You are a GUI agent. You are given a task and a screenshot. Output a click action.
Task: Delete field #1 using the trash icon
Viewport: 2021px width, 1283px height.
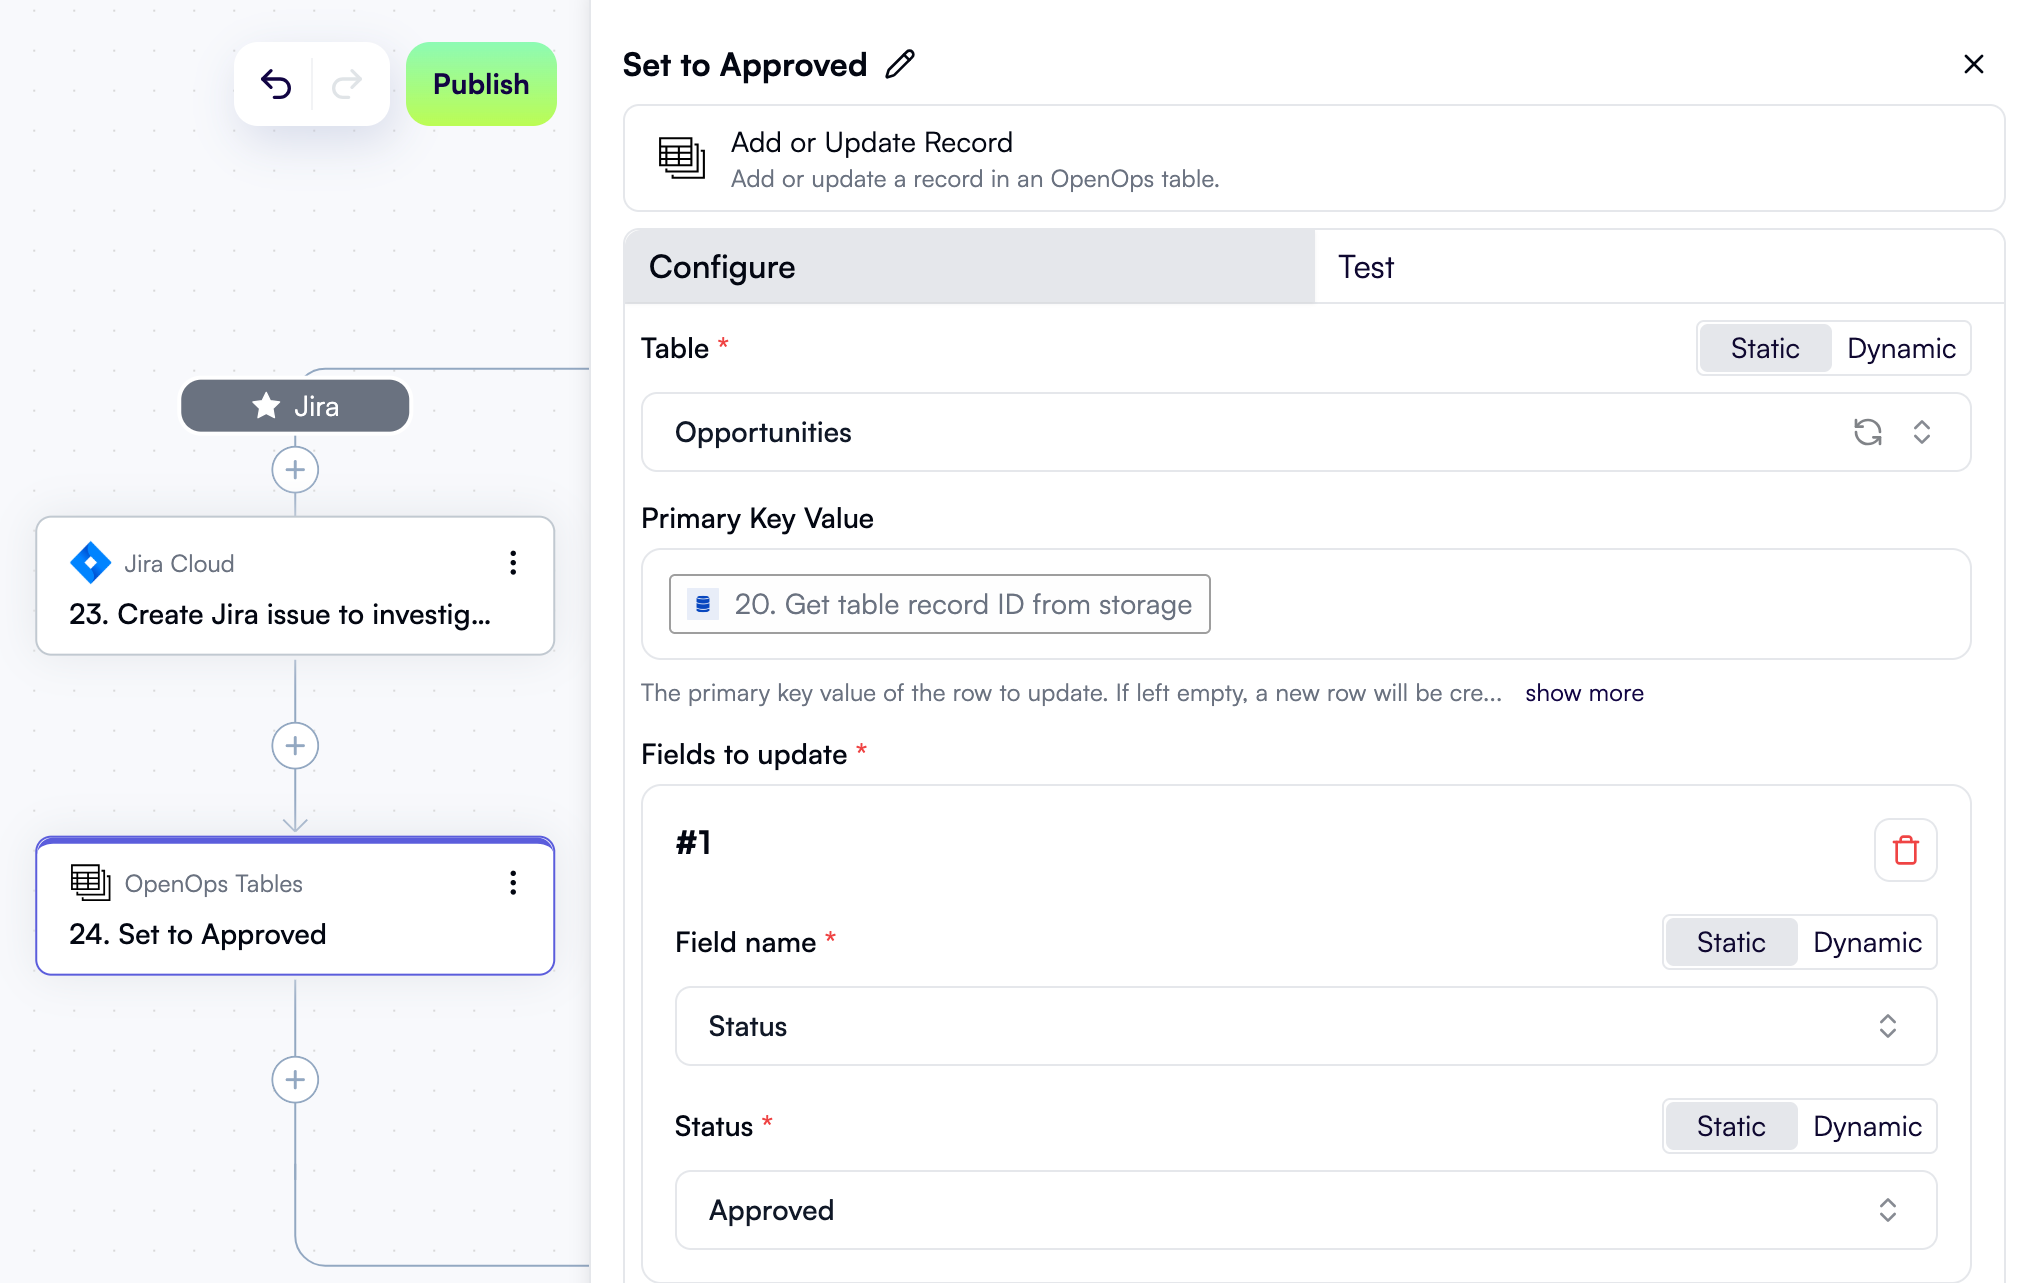click(x=1904, y=850)
